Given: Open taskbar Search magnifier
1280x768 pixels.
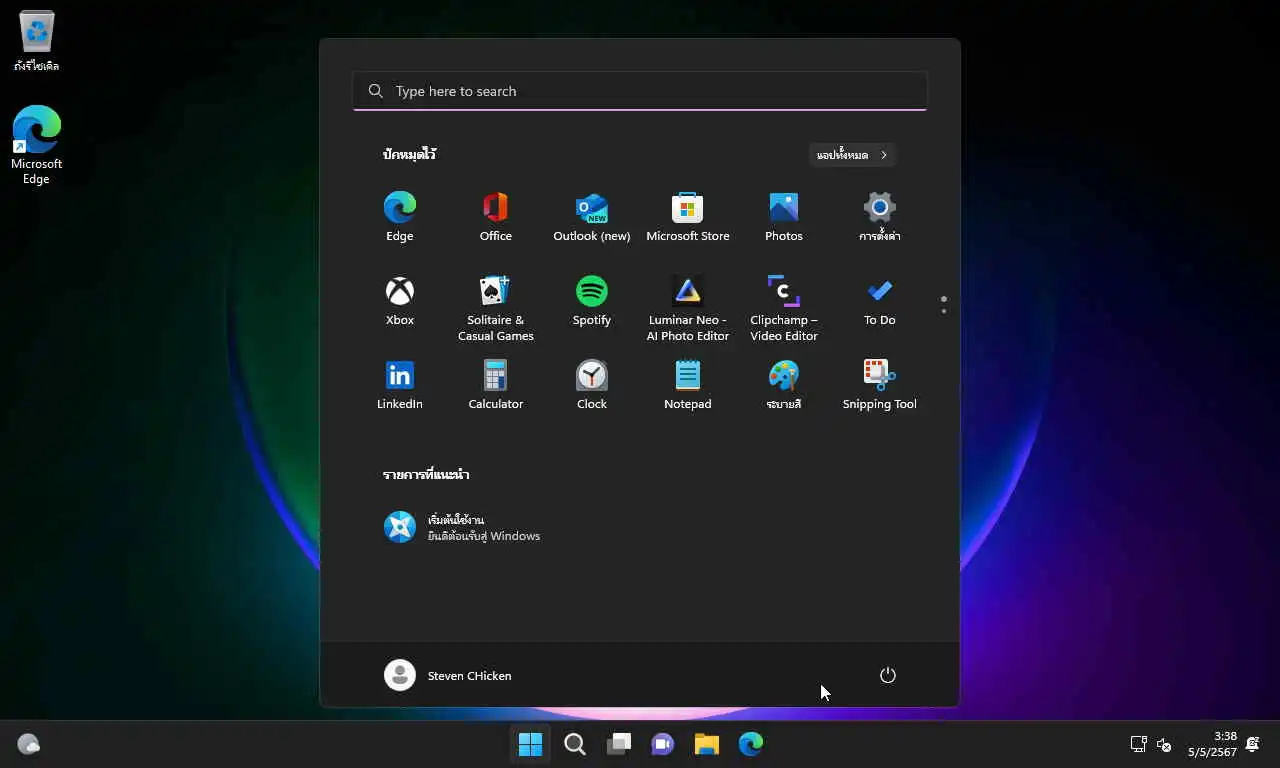Looking at the screenshot, I should (x=574, y=744).
